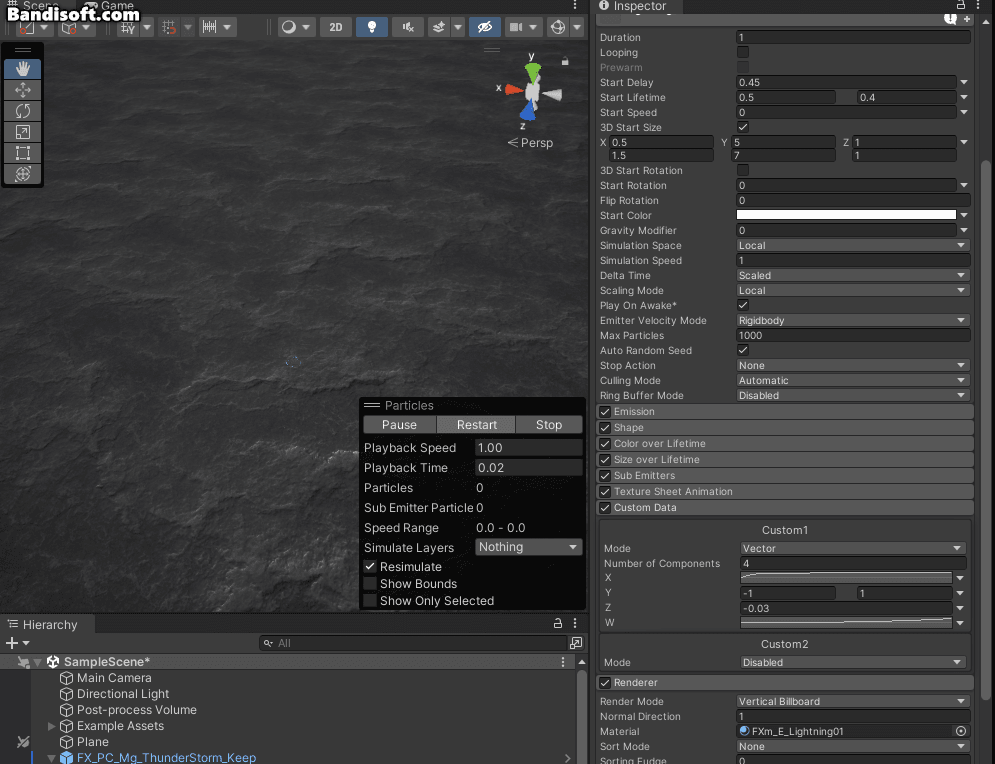The width and height of the screenshot is (995, 764).
Task: Select the Rect transform tool
Action: 23,153
